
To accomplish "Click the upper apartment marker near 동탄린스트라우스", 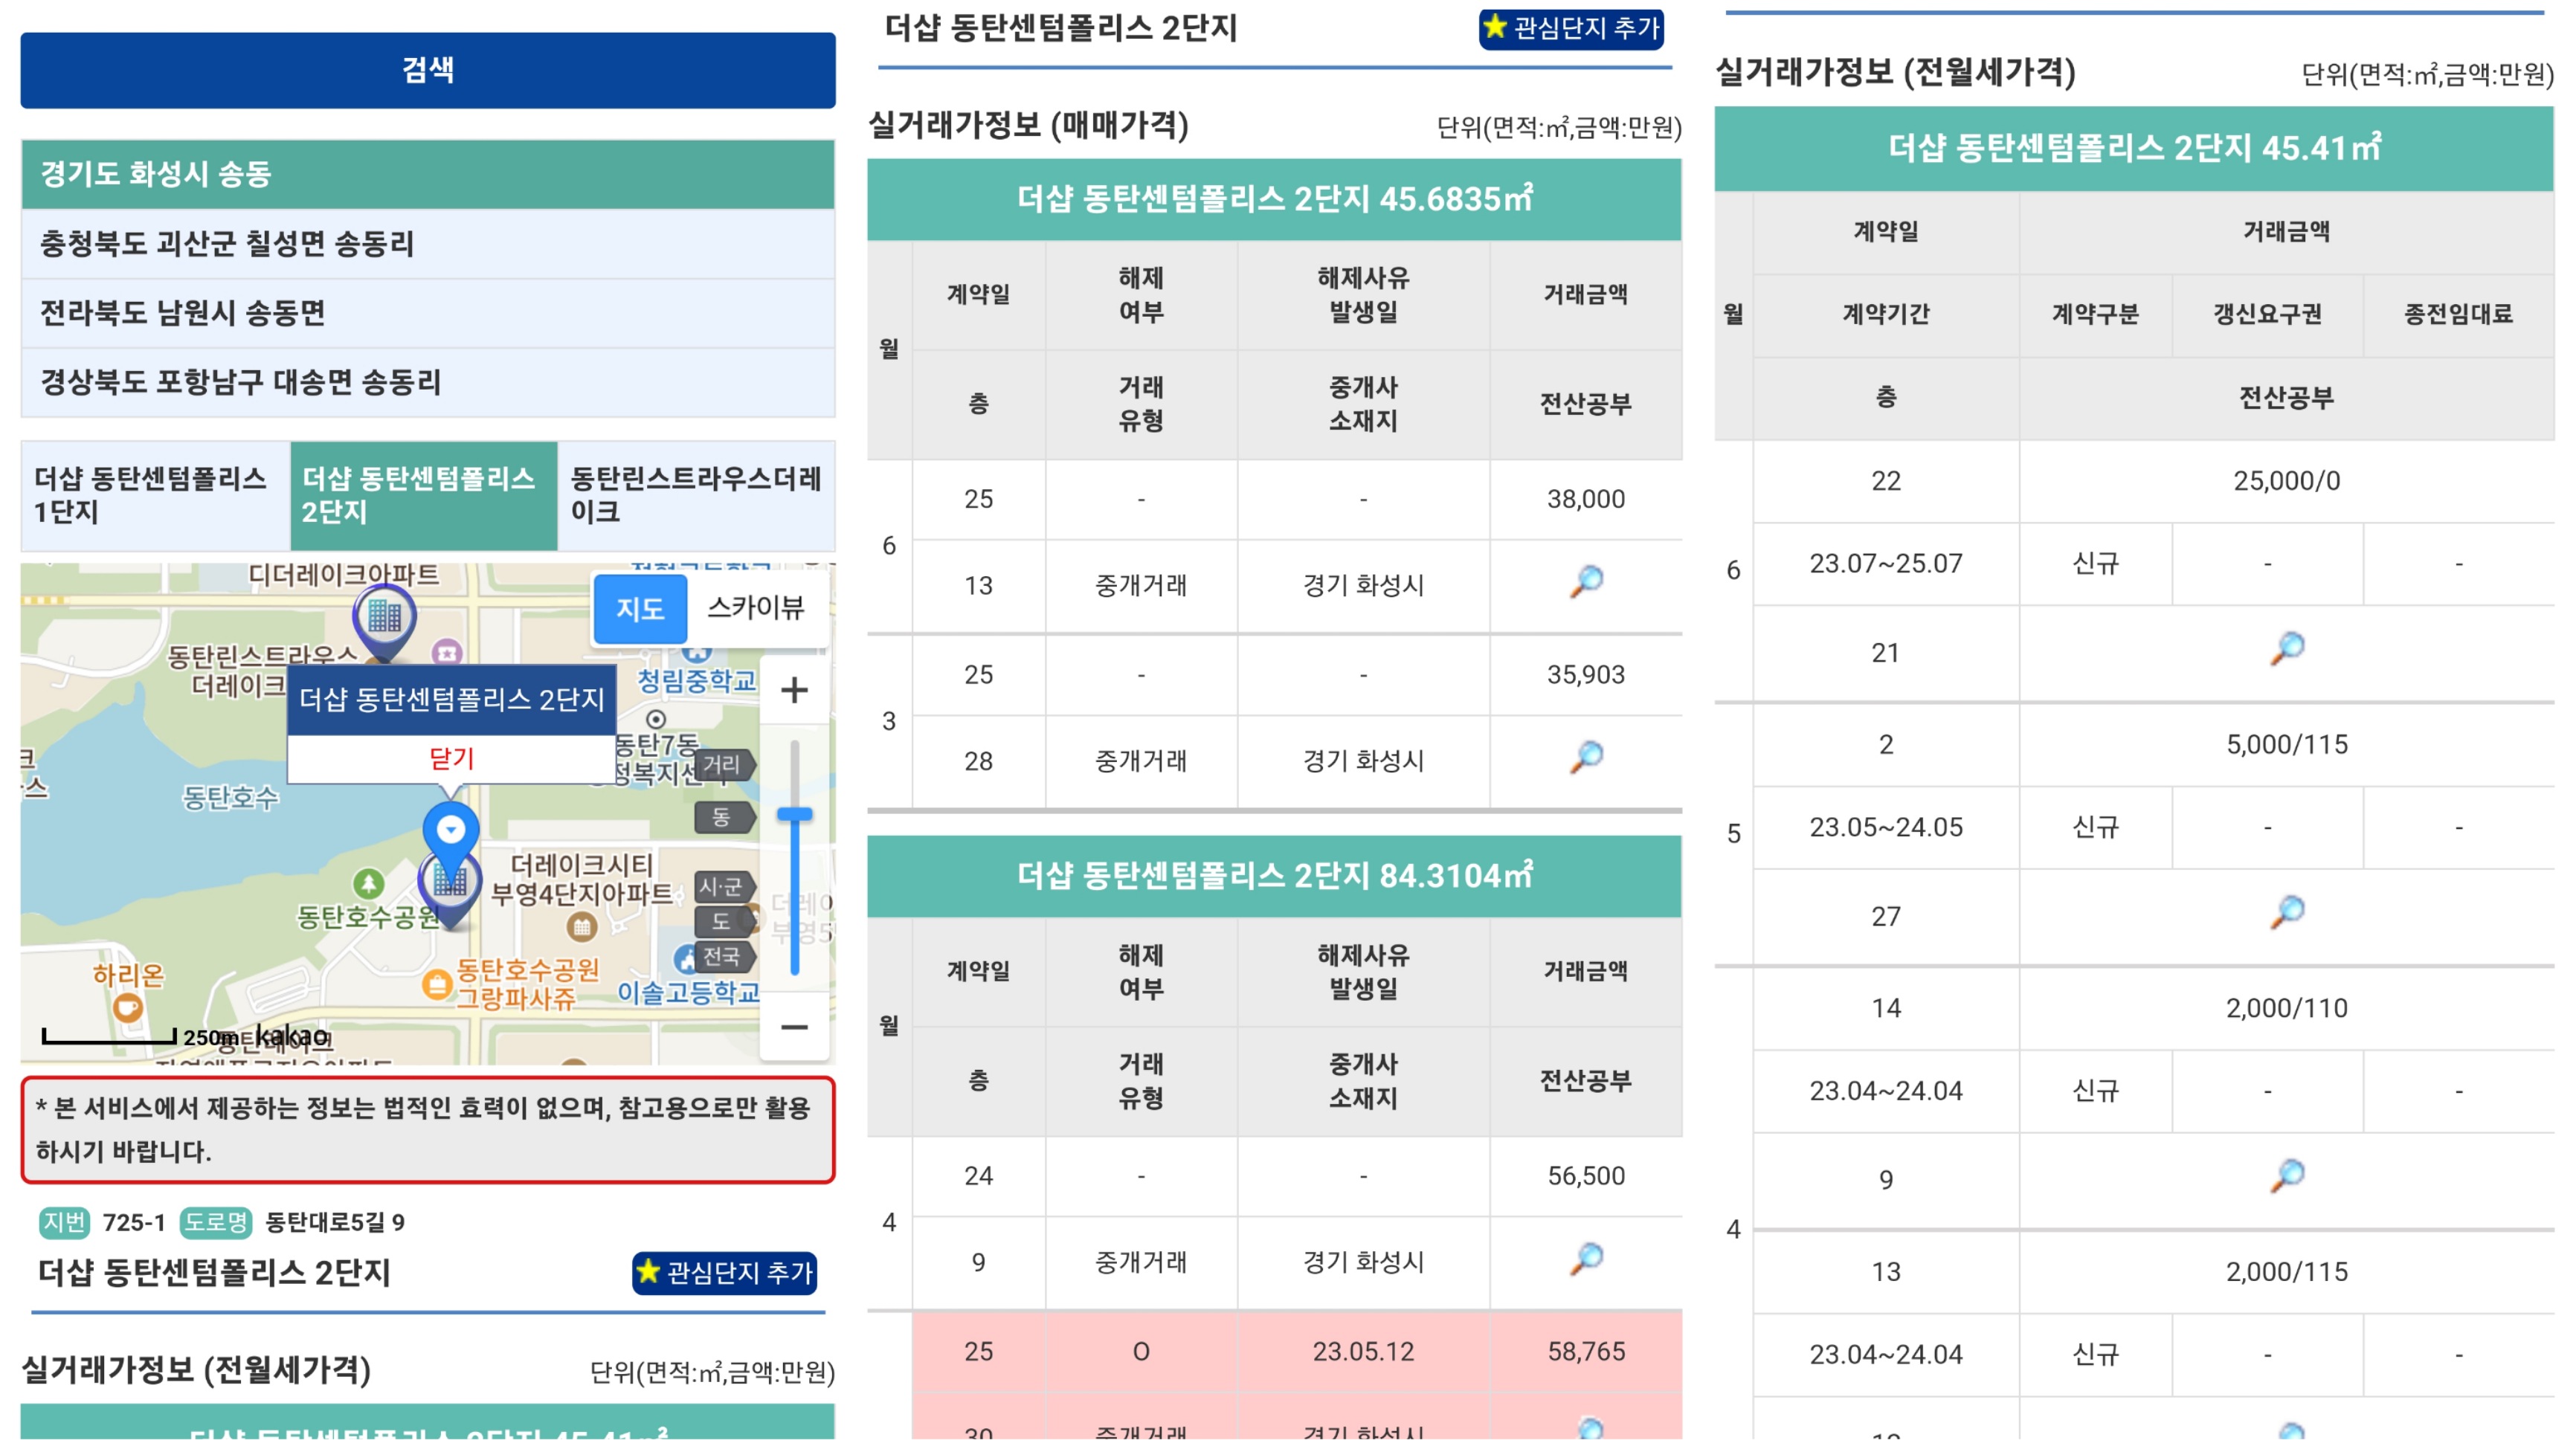I will coord(384,620).
